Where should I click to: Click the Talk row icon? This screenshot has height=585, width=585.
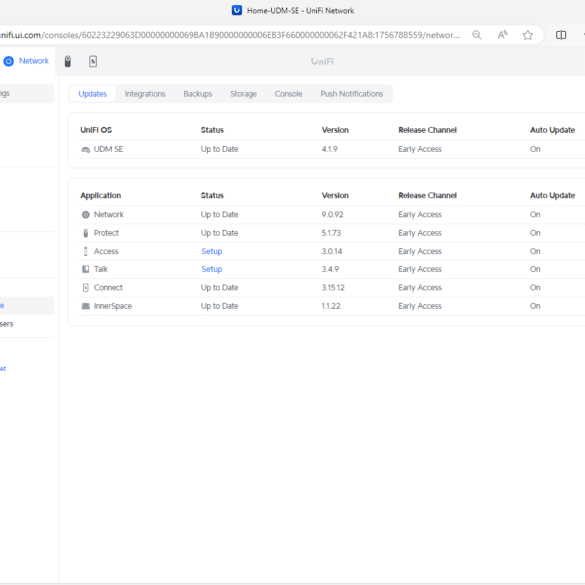(85, 269)
